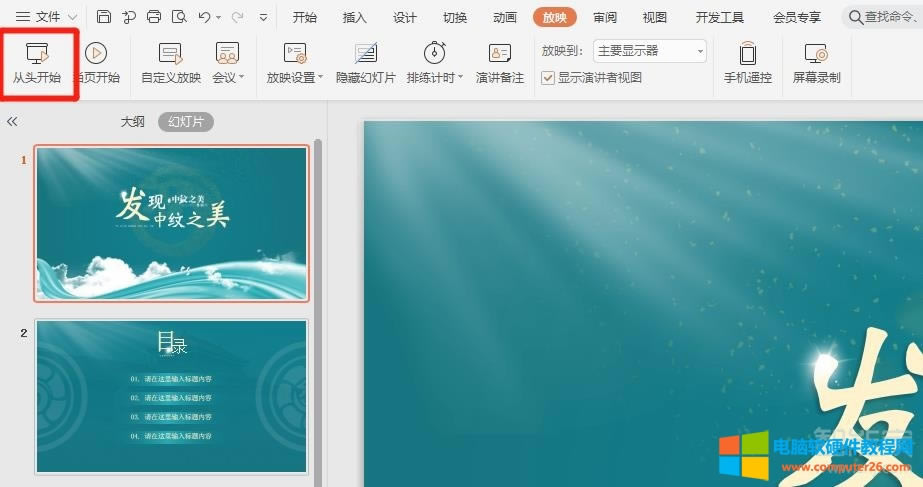Open 自定义放映 custom slideshow
Screen dimensions: 923x487
click(x=170, y=62)
